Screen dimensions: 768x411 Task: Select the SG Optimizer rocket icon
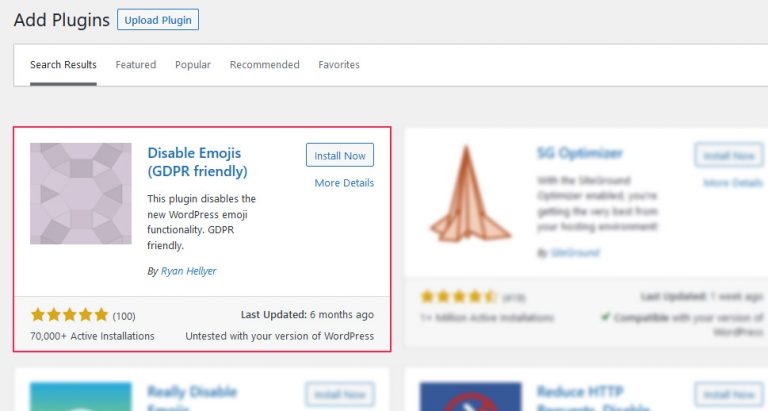pyautogui.click(x=470, y=193)
